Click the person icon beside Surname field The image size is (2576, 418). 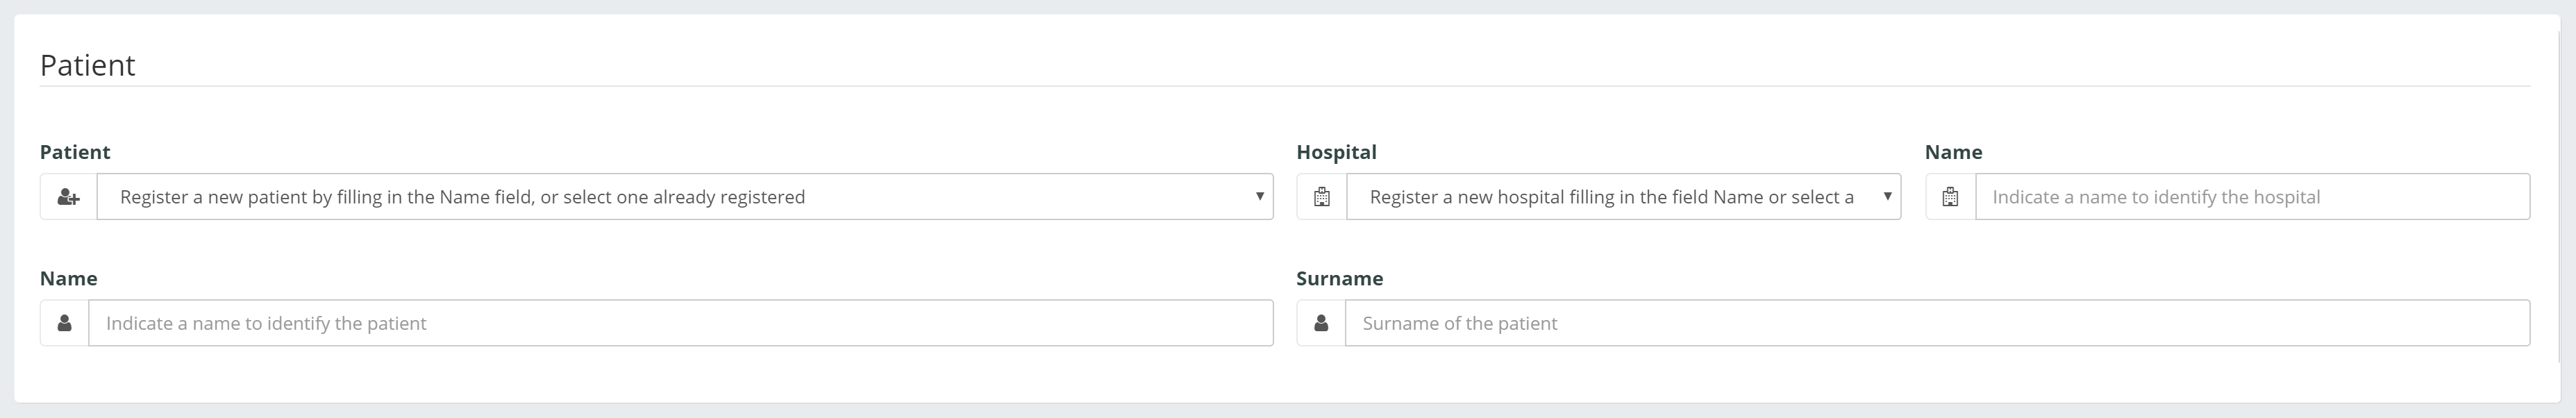[1320, 323]
